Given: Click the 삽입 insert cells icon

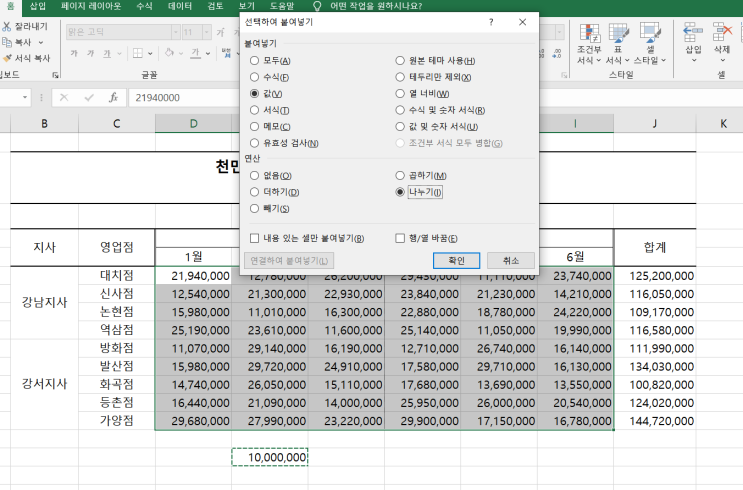Looking at the screenshot, I should tap(693, 32).
